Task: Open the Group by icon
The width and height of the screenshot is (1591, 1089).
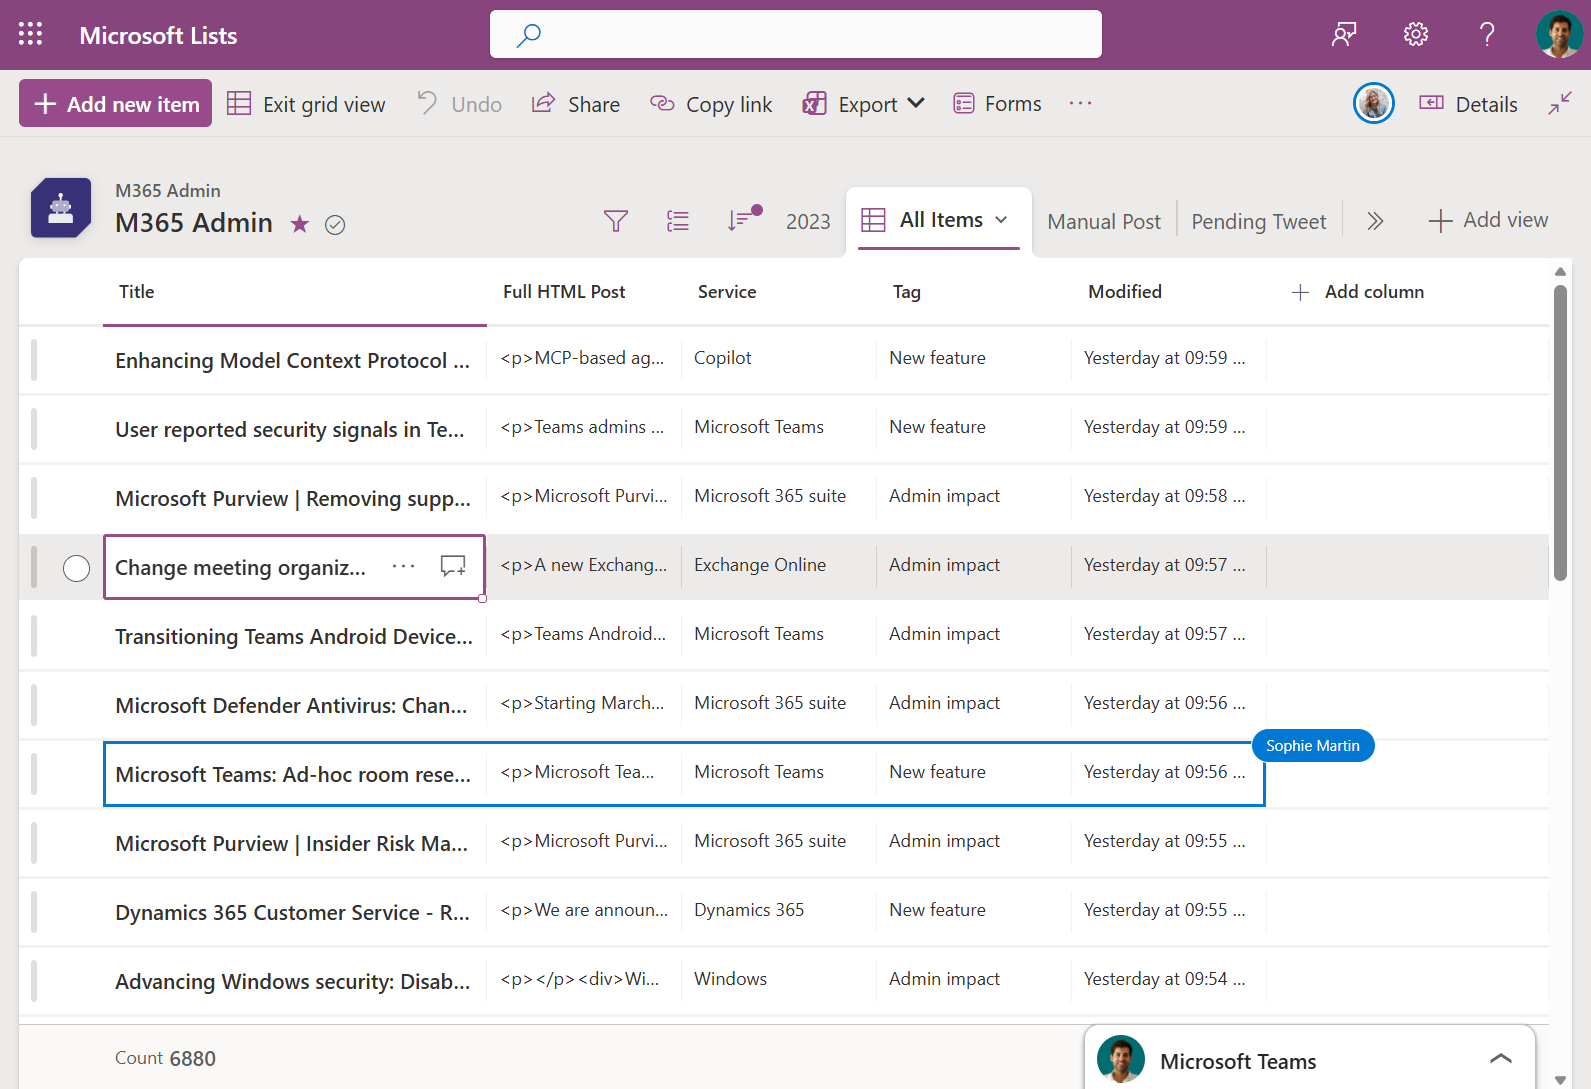Action: click(678, 221)
